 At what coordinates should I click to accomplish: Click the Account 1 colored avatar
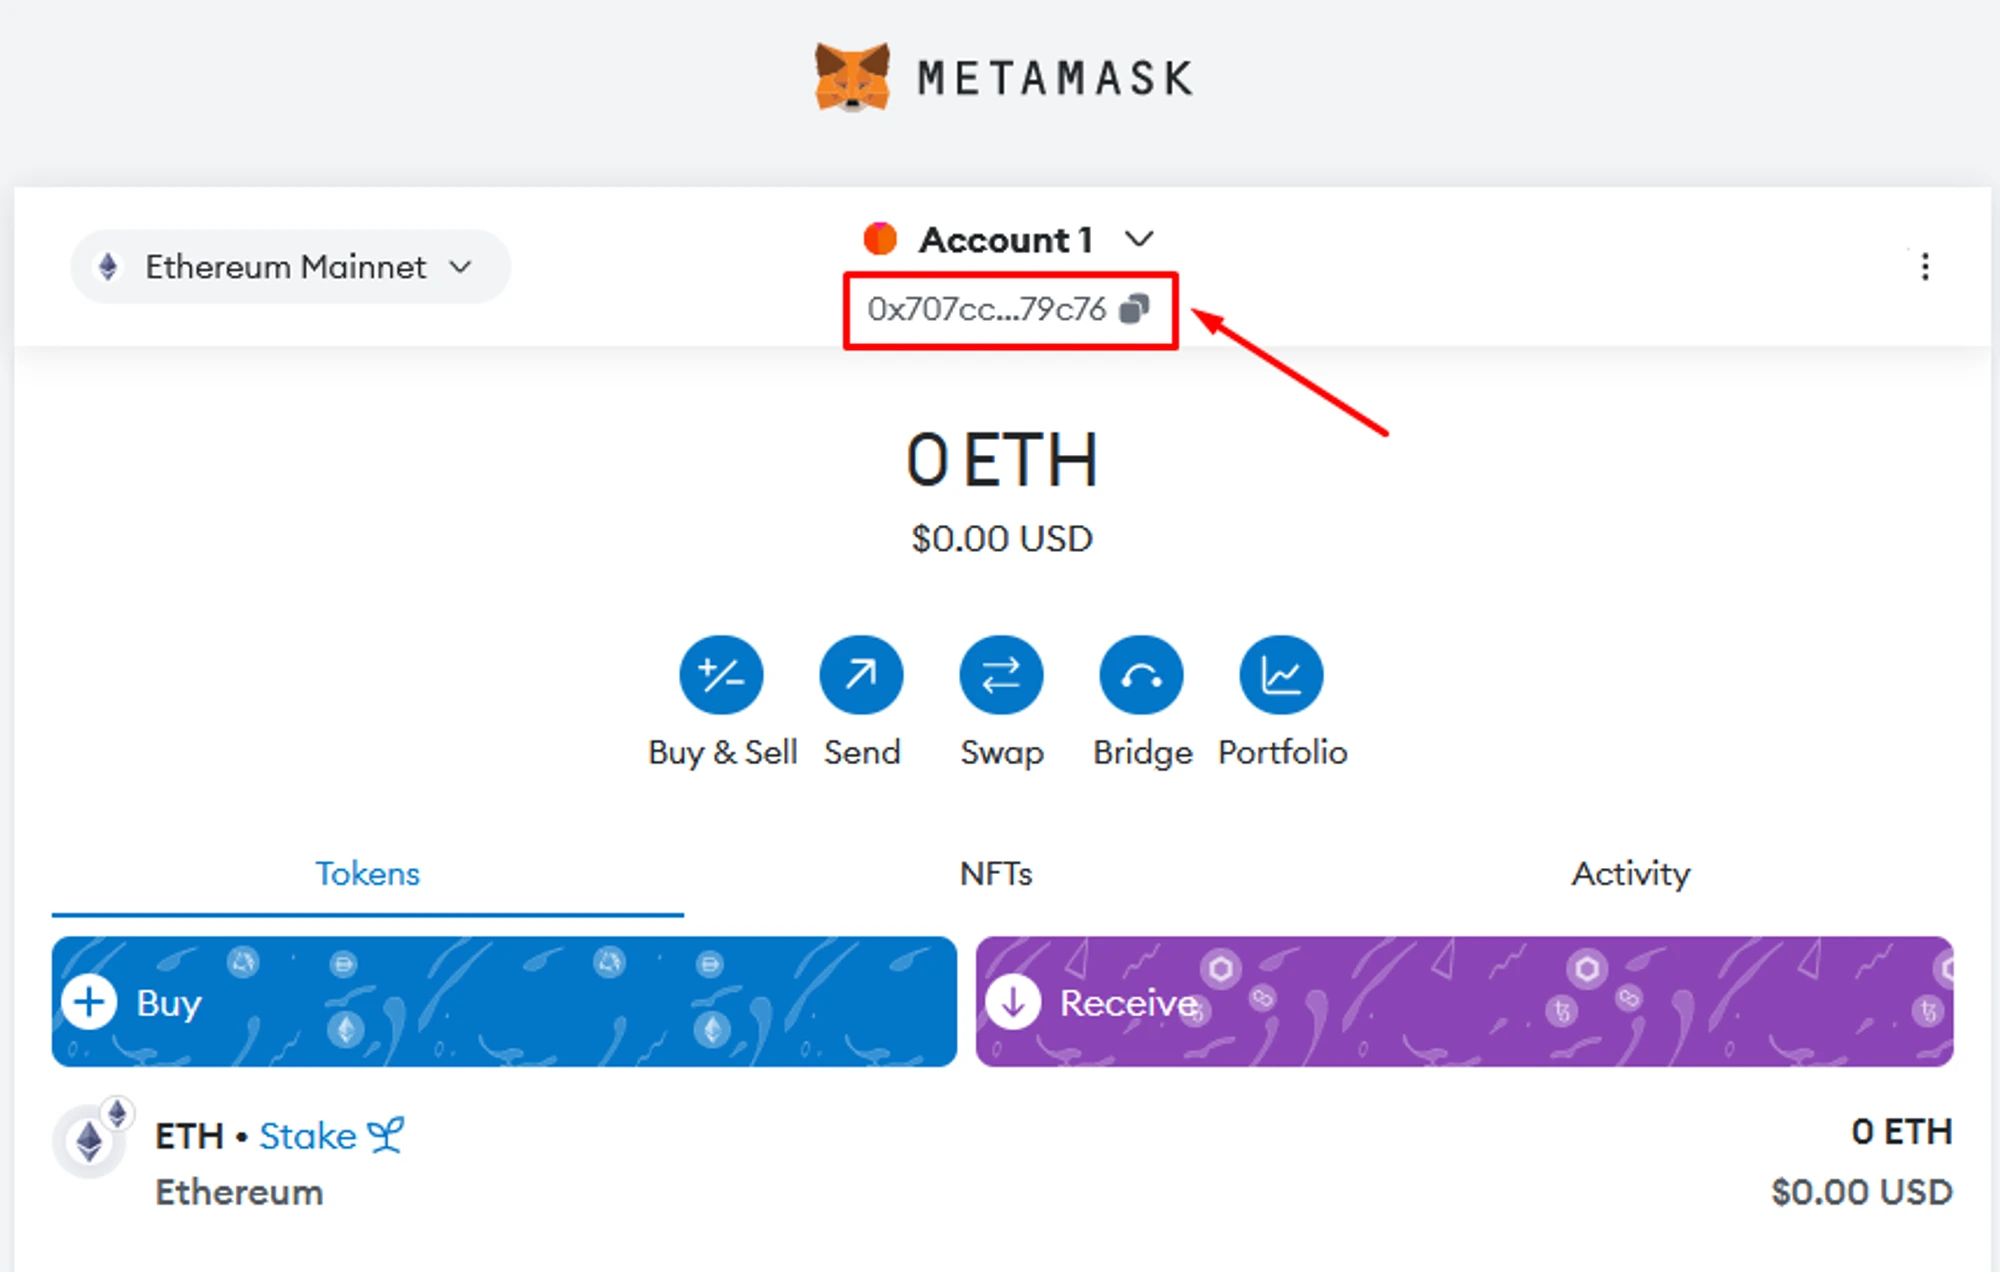tap(880, 239)
